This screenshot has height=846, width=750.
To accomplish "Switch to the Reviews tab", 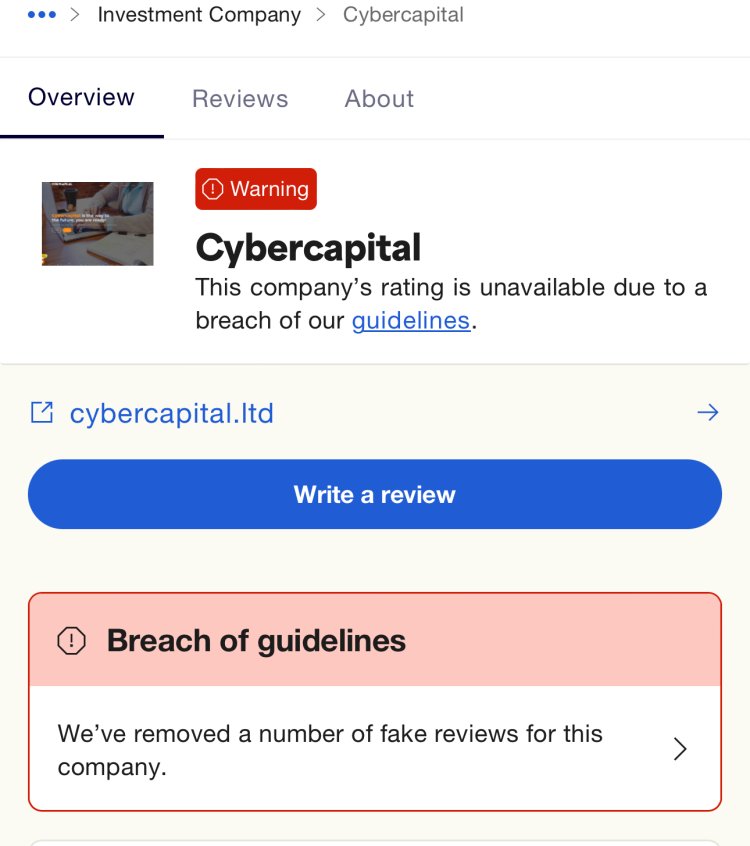I will pos(240,99).
